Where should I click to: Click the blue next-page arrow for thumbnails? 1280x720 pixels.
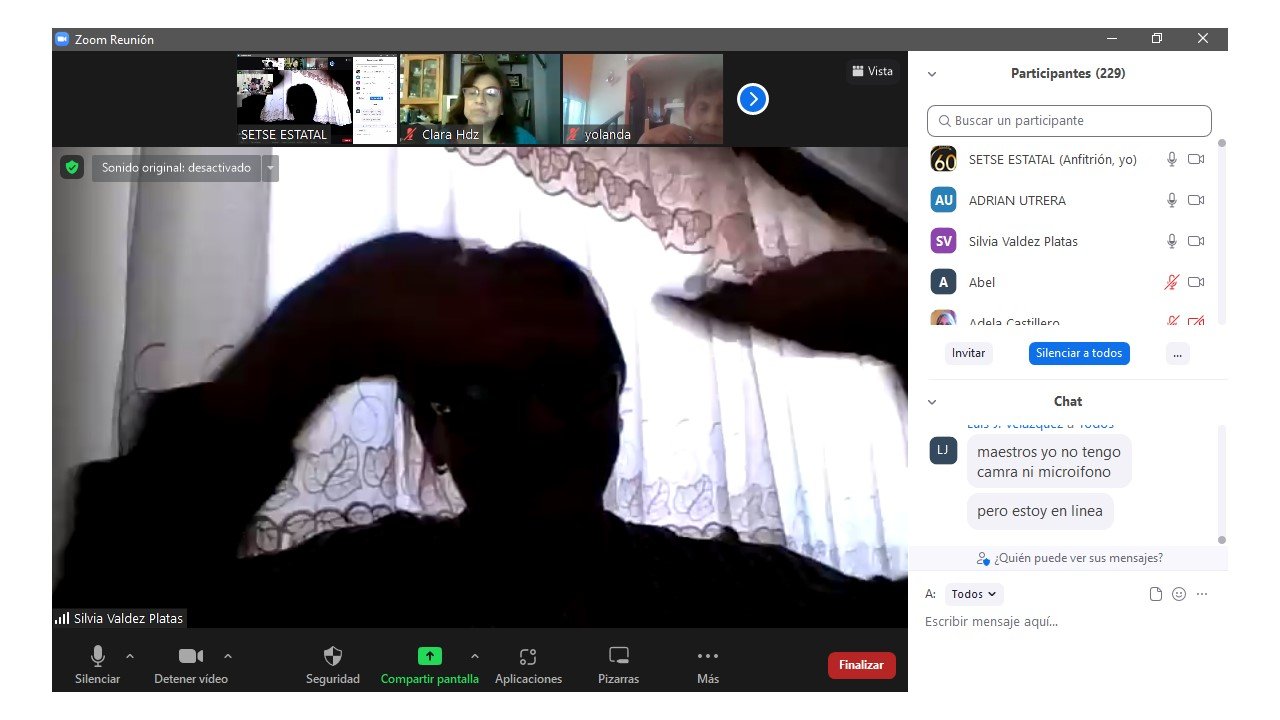pyautogui.click(x=753, y=99)
